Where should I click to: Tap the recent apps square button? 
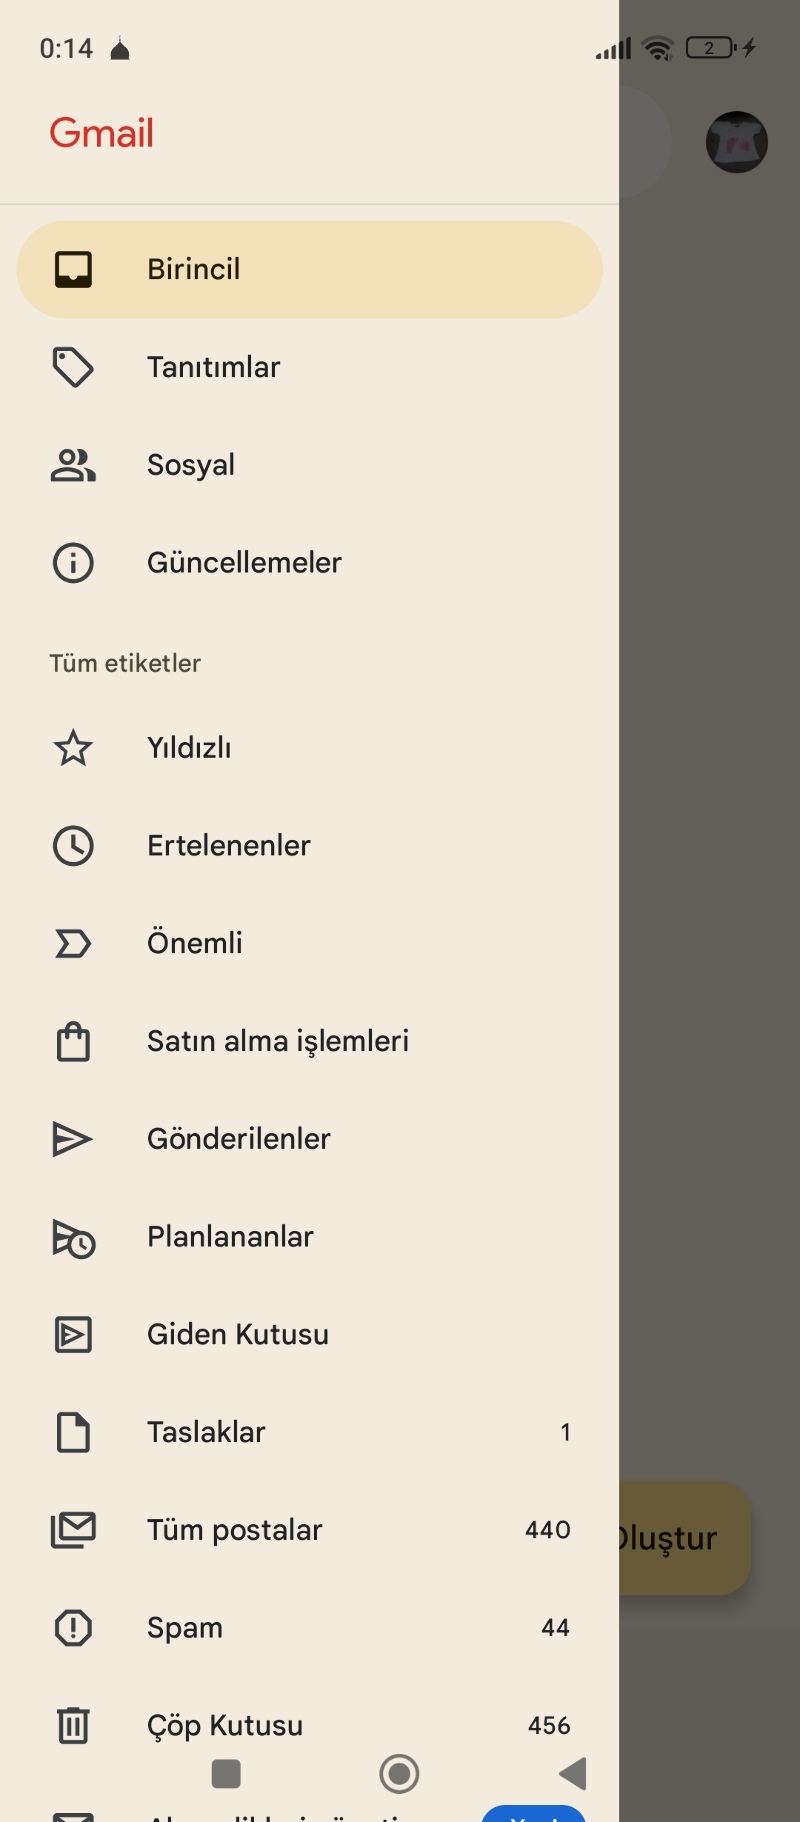click(x=226, y=1774)
